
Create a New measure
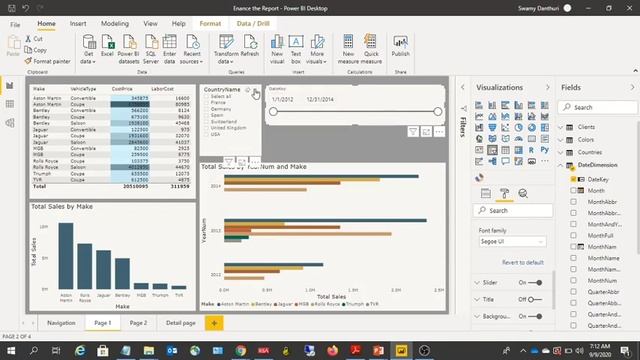[348, 49]
